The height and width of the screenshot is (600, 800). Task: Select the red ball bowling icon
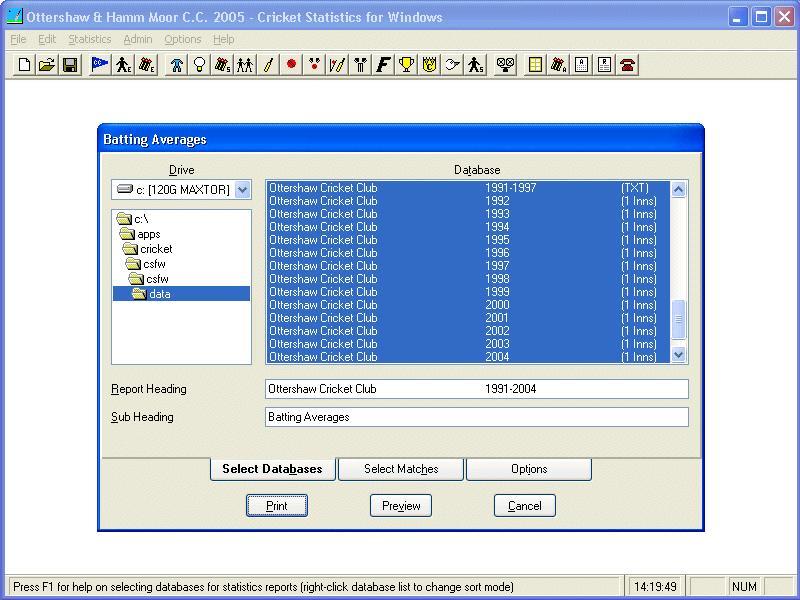292,64
